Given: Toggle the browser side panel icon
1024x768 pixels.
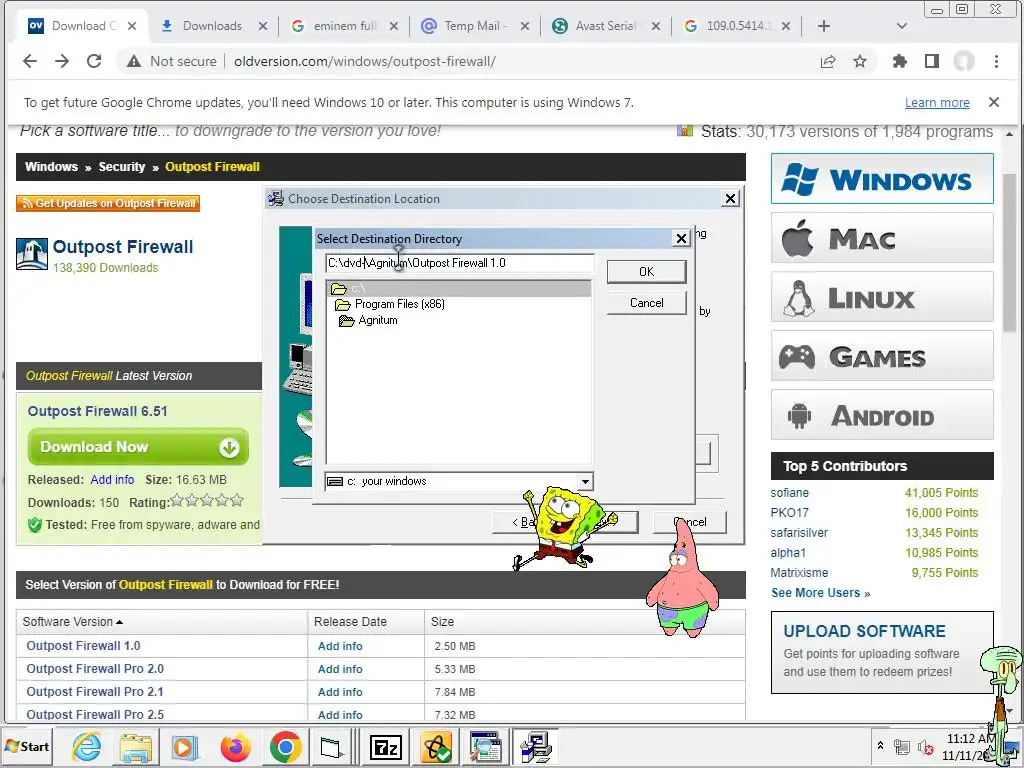Looking at the screenshot, I should pos(932,61).
